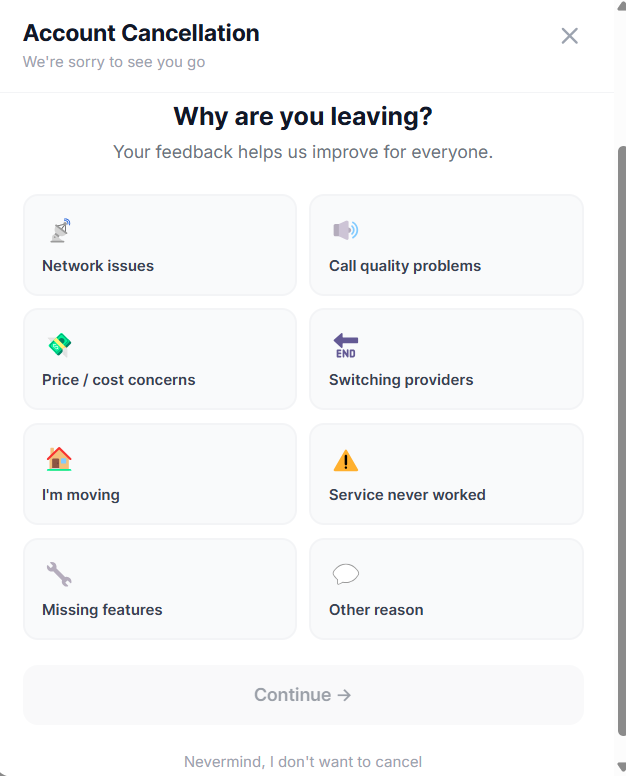626x776 pixels.
Task: Click the satellite dish Network issues icon
Action: (x=60, y=231)
